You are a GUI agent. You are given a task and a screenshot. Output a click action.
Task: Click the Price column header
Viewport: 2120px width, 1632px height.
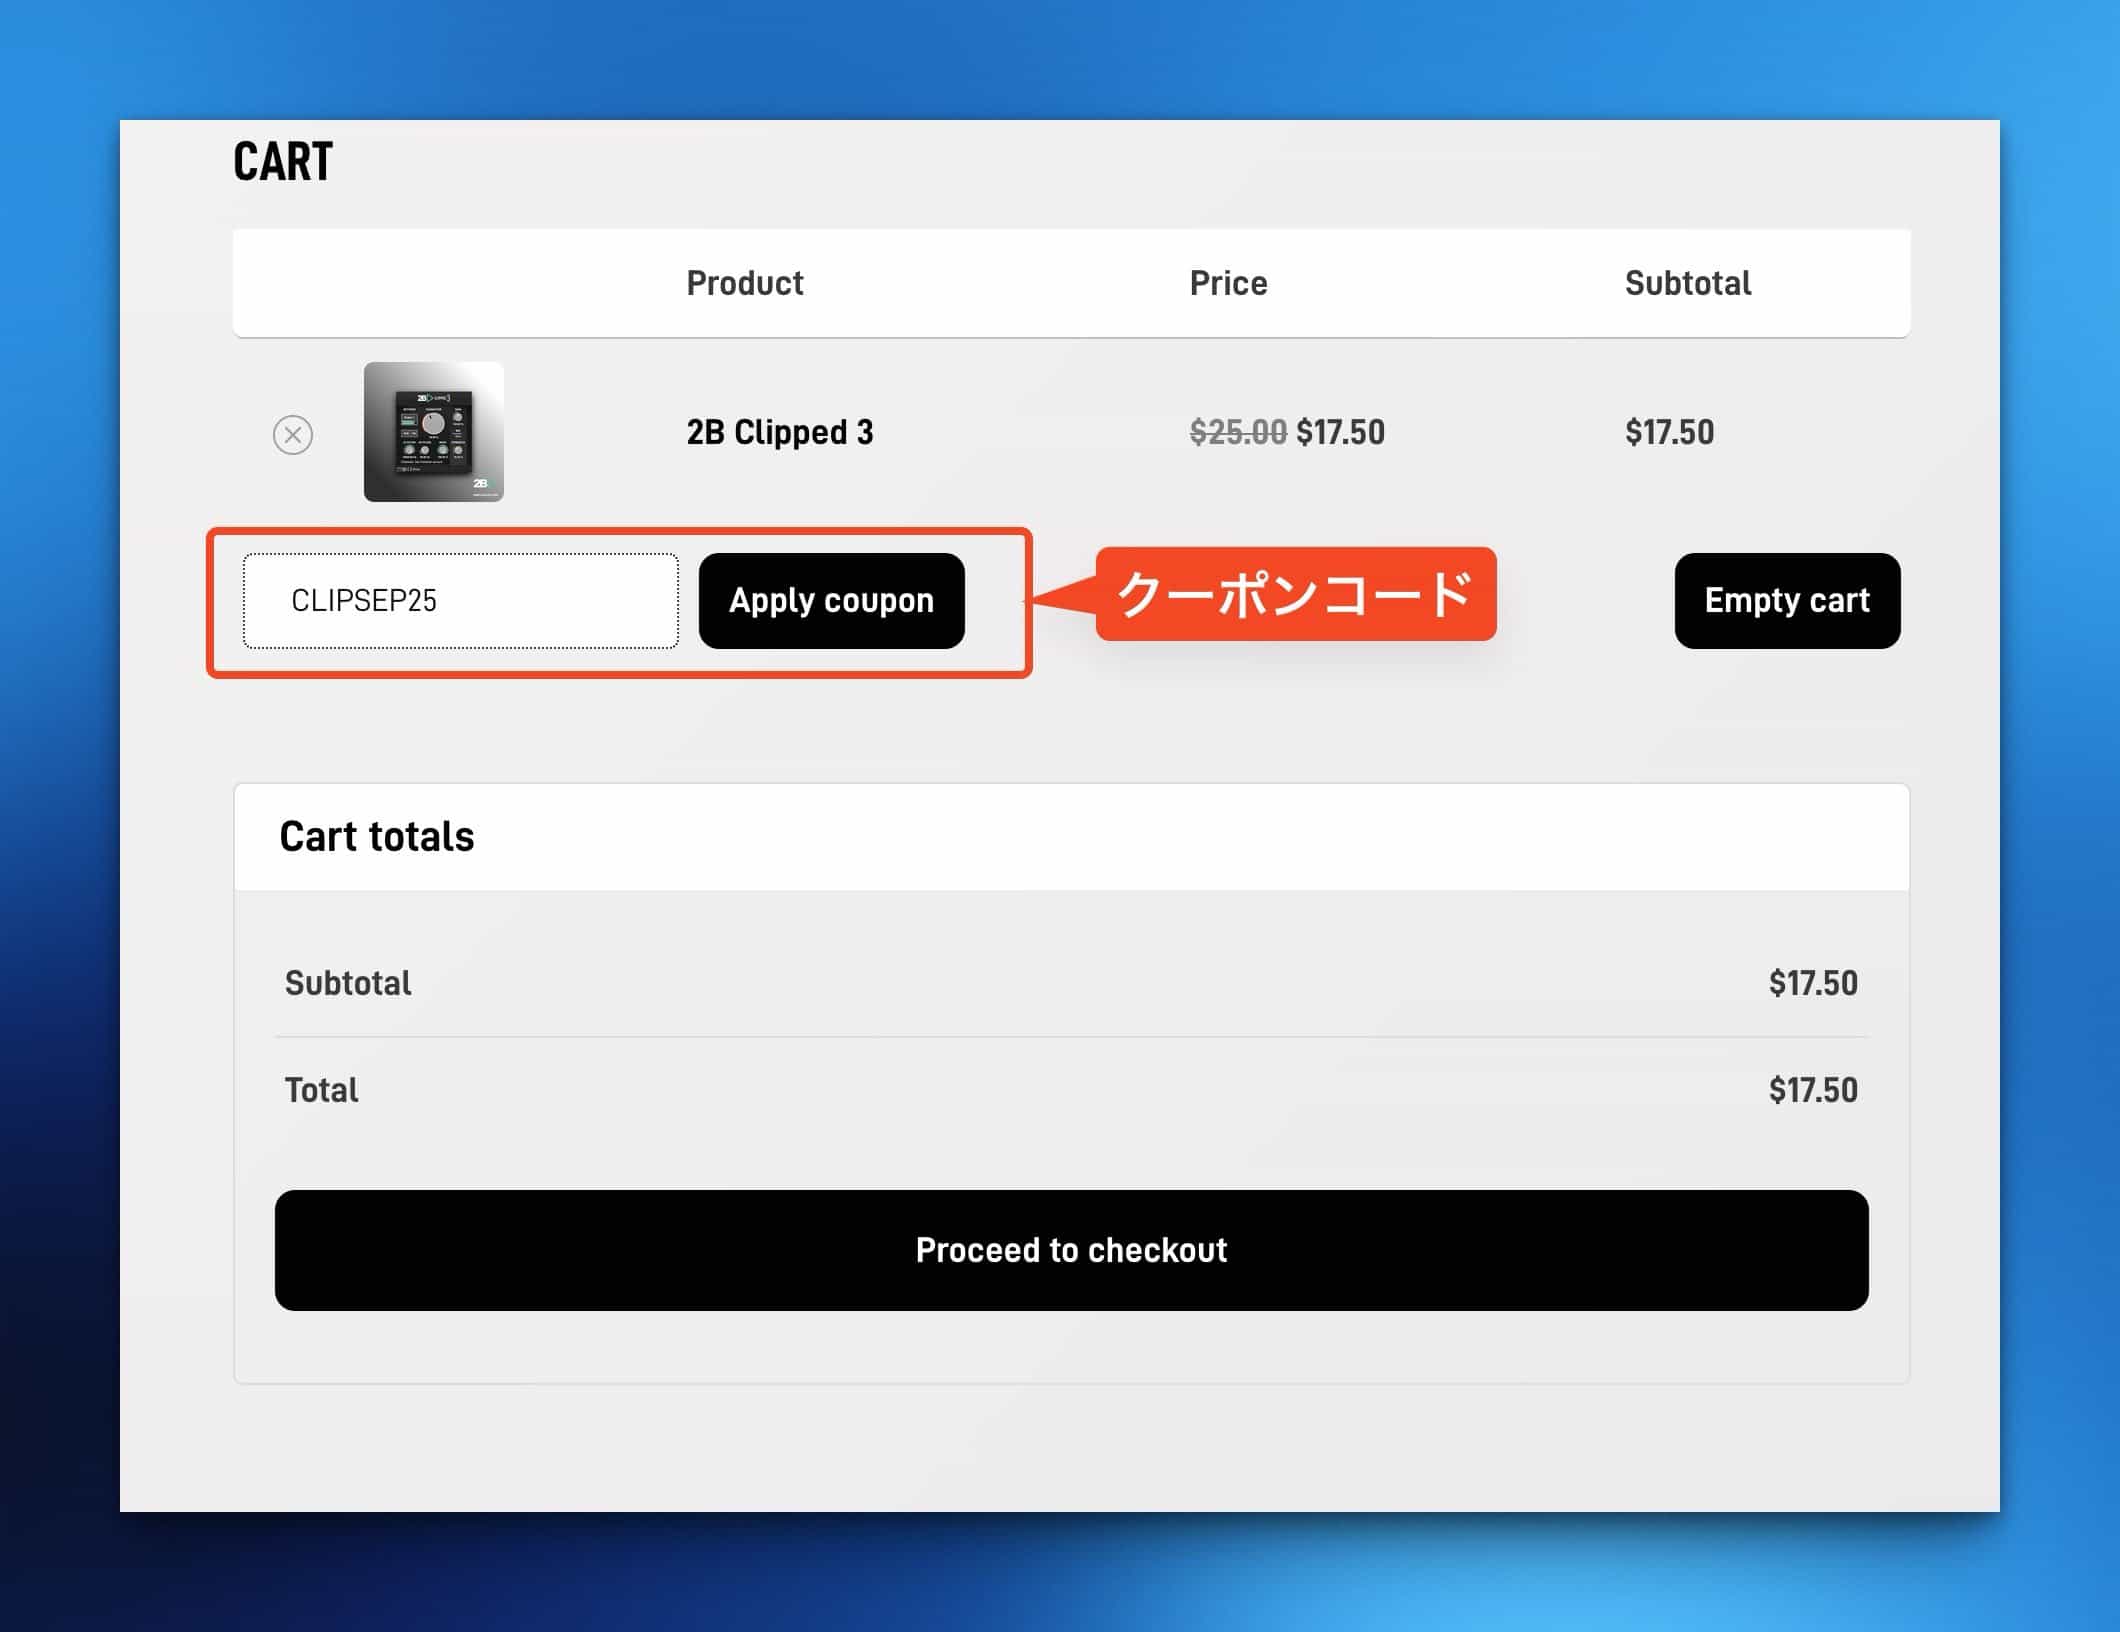[1228, 283]
